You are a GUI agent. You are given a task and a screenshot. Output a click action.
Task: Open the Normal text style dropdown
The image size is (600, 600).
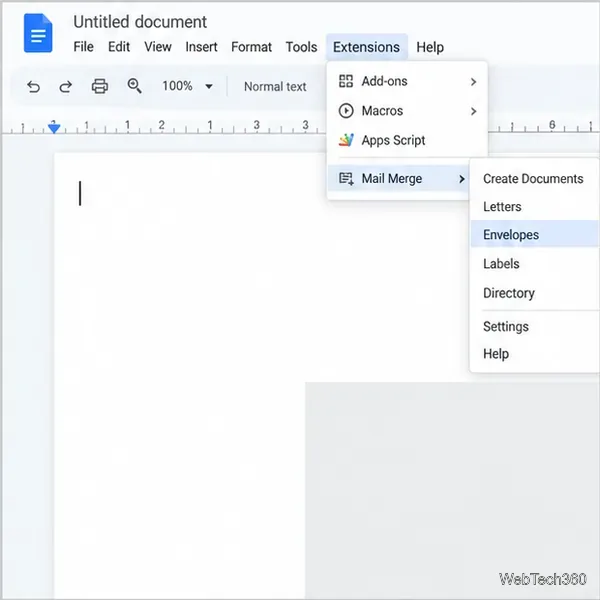pos(275,86)
